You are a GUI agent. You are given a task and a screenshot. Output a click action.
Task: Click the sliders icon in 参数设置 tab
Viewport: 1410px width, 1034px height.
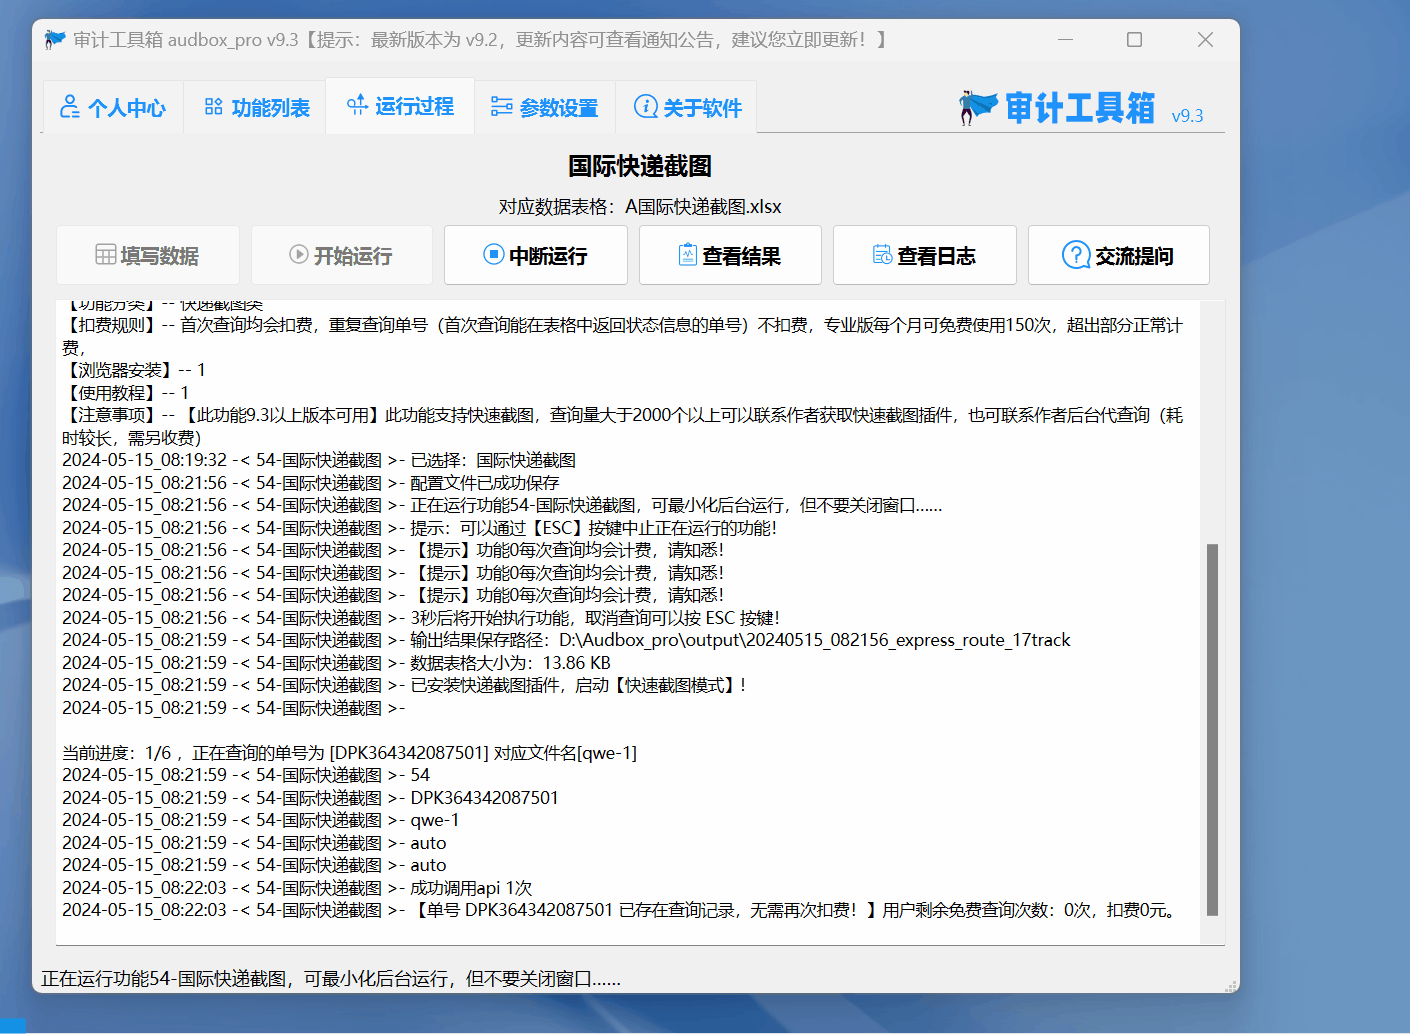501,107
